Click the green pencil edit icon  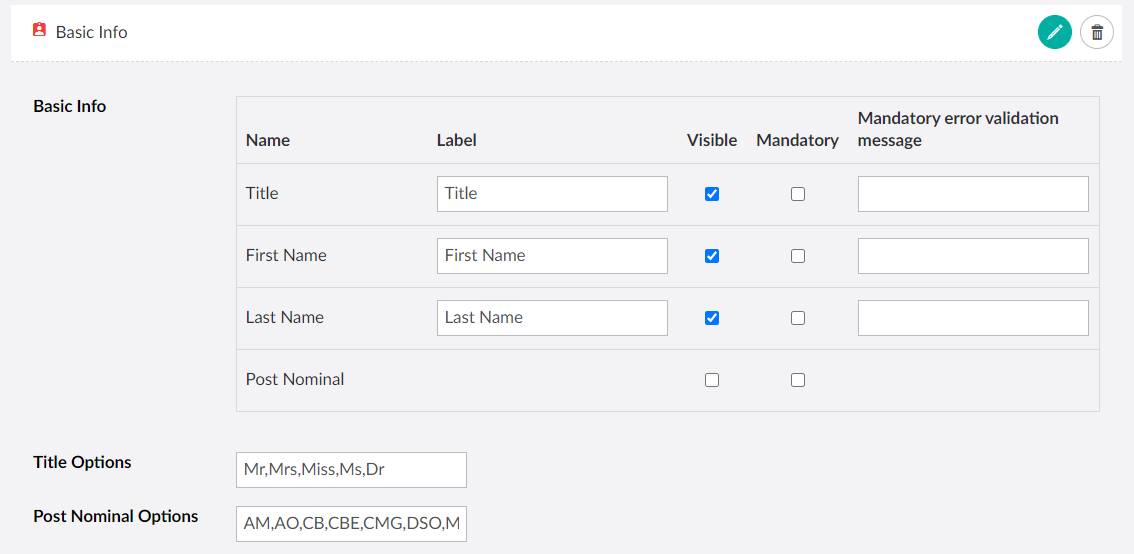click(1054, 32)
